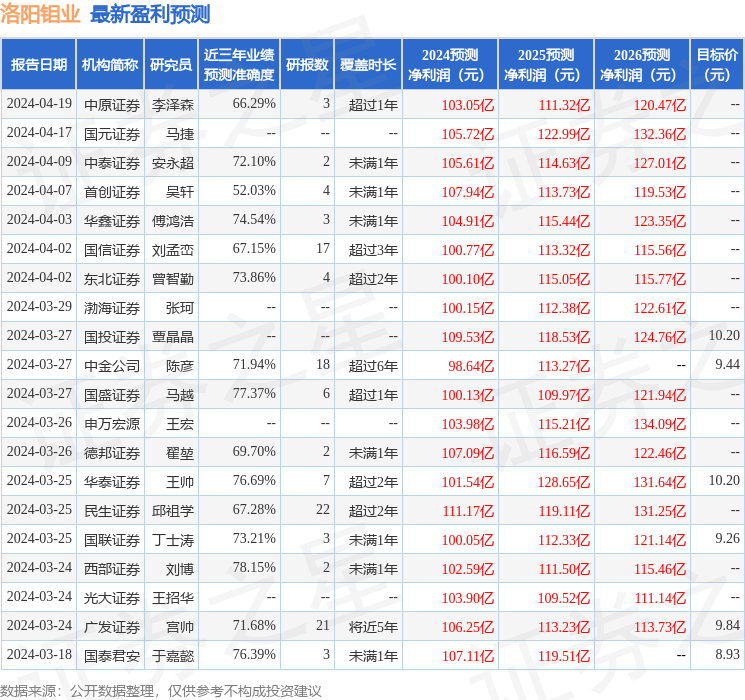Click the 2025预测净利润 column header
745x700 pixels.
546,65
